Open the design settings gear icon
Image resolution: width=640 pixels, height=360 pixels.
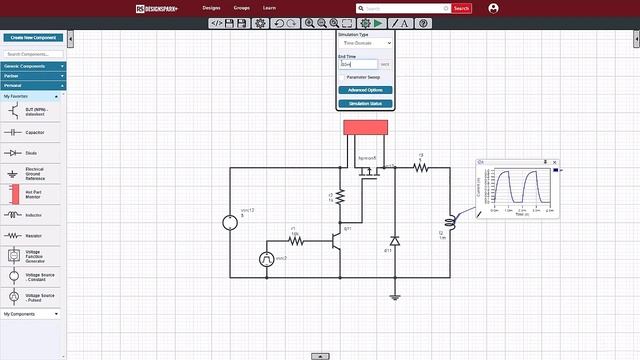coord(260,23)
